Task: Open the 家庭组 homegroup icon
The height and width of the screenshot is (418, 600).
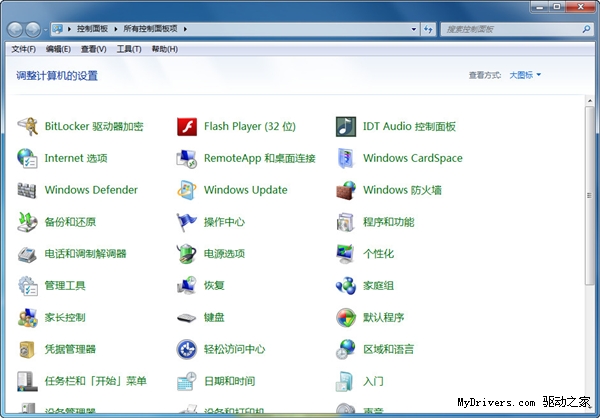Action: 346,286
